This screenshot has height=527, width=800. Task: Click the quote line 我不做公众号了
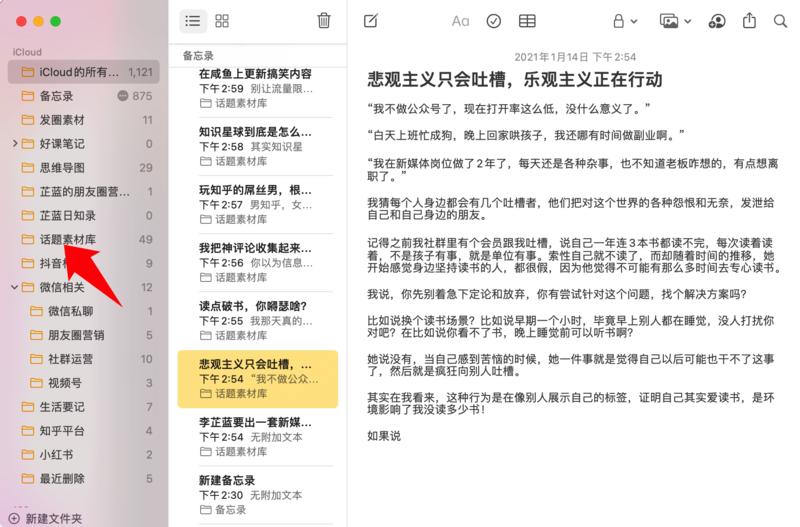[x=509, y=109]
